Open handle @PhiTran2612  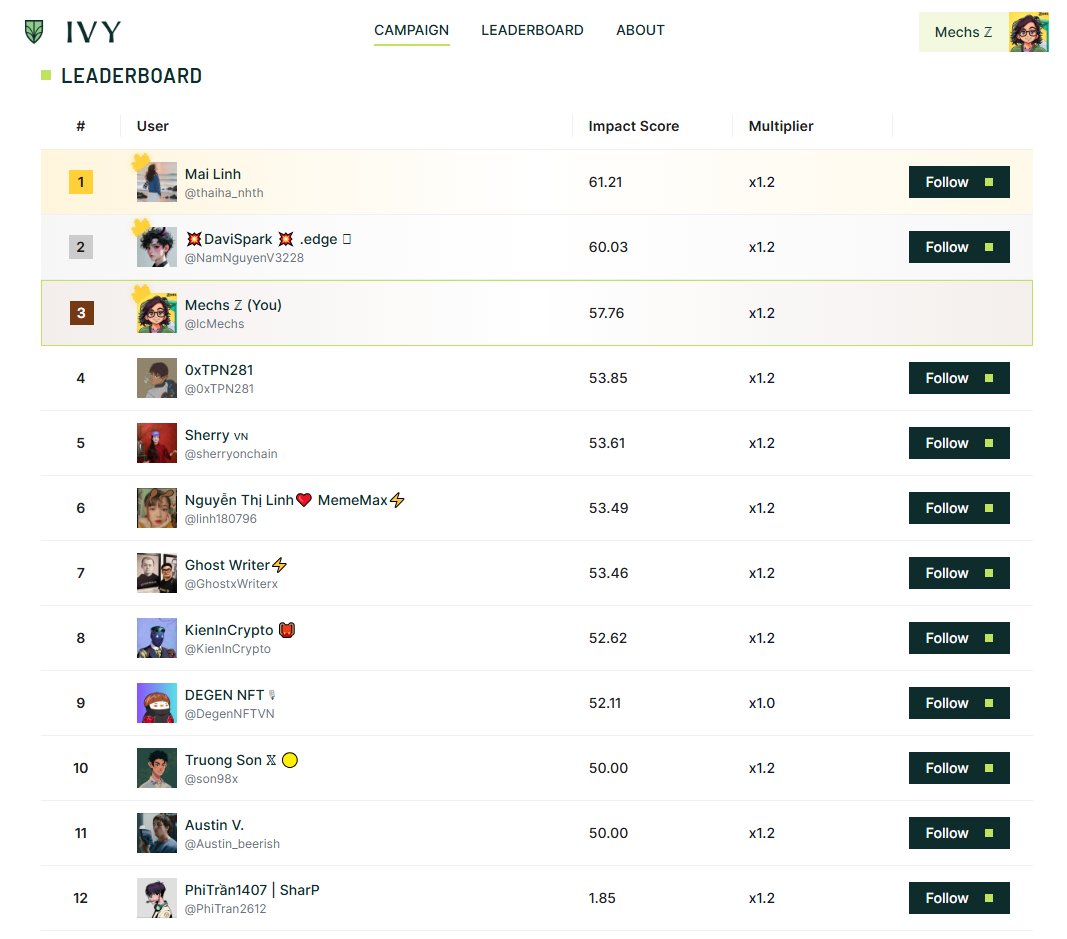tap(225, 909)
